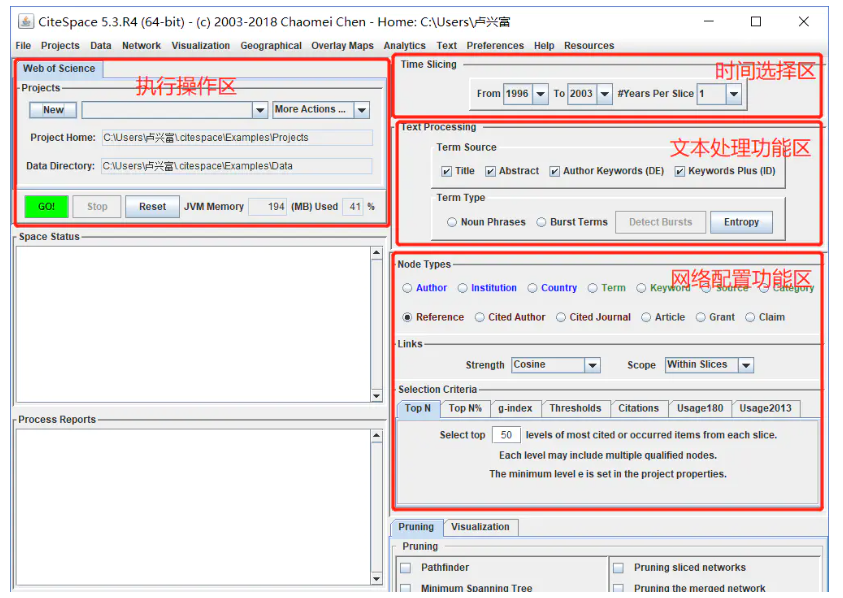Select Grant node type
Image resolution: width=843 pixels, height=598 pixels.
pos(701,317)
